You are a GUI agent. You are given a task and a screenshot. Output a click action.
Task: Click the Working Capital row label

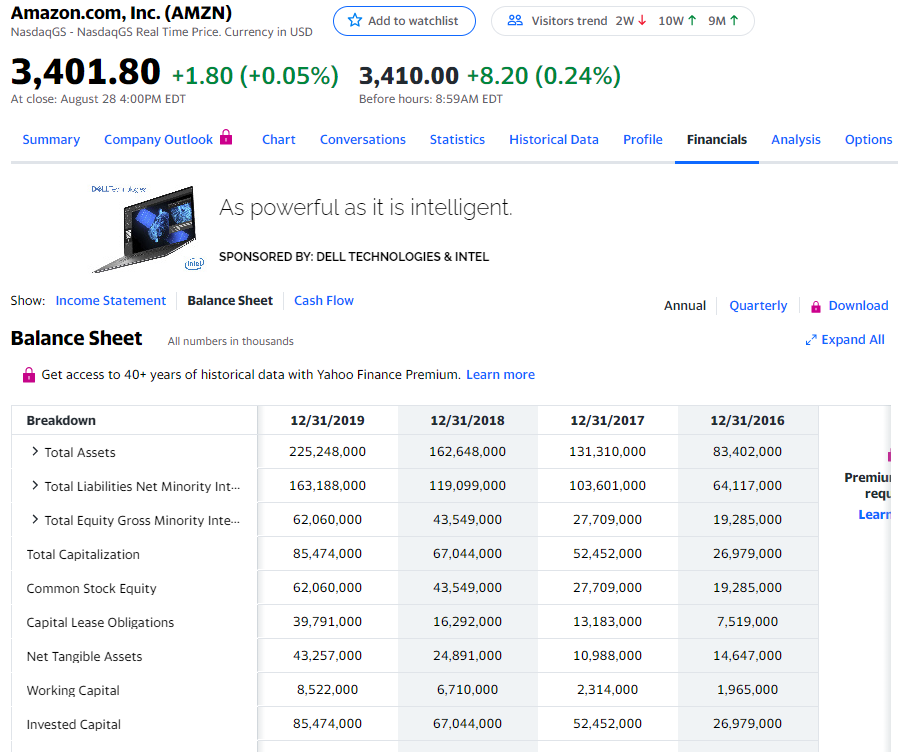[x=73, y=690]
